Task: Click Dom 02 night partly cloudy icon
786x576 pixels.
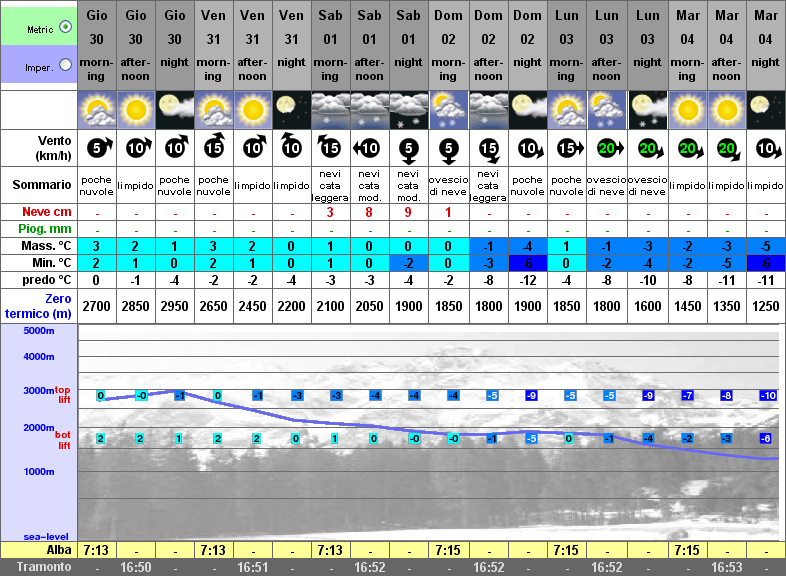Action: [528, 110]
